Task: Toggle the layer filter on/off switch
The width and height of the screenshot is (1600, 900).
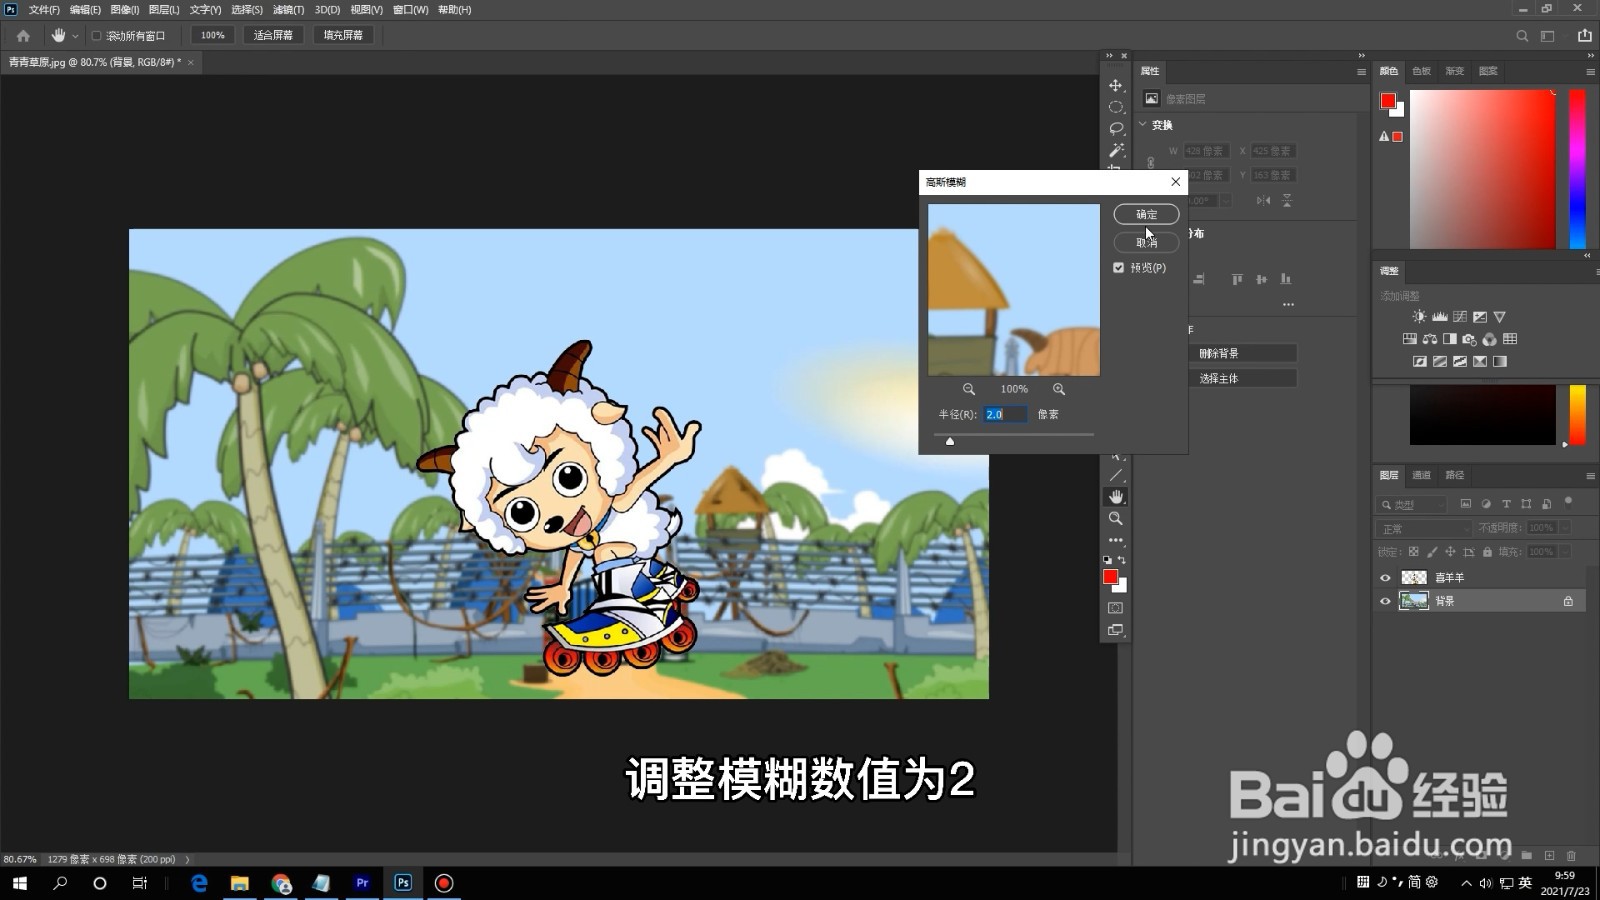Action: (1568, 502)
